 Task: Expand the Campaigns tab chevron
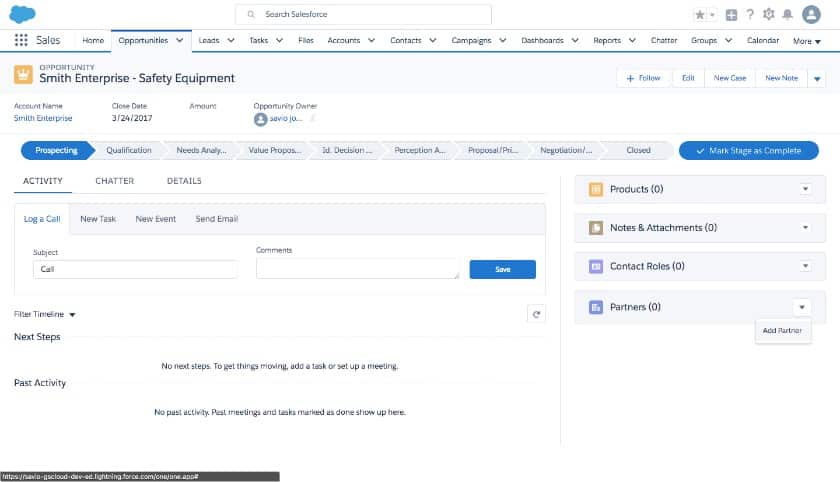(502, 40)
